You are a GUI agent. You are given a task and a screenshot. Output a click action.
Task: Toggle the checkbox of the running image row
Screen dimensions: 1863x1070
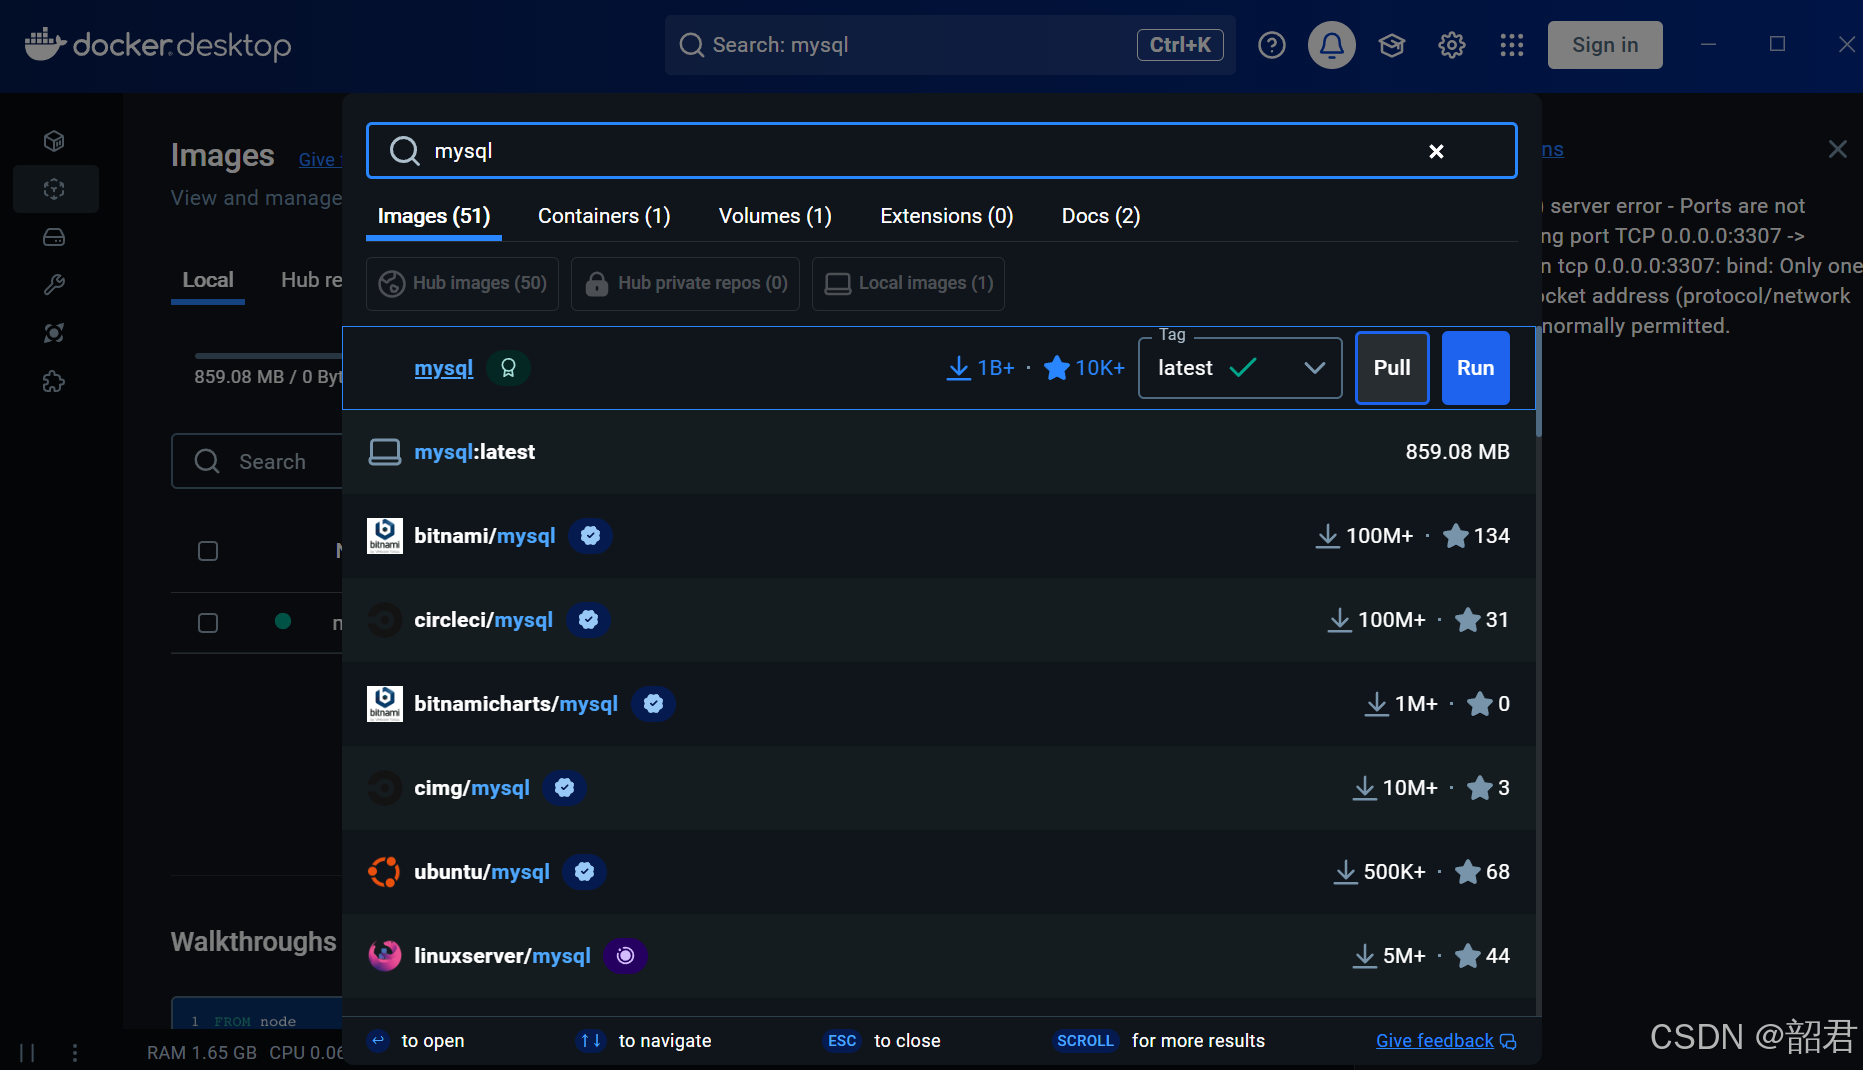(x=208, y=623)
